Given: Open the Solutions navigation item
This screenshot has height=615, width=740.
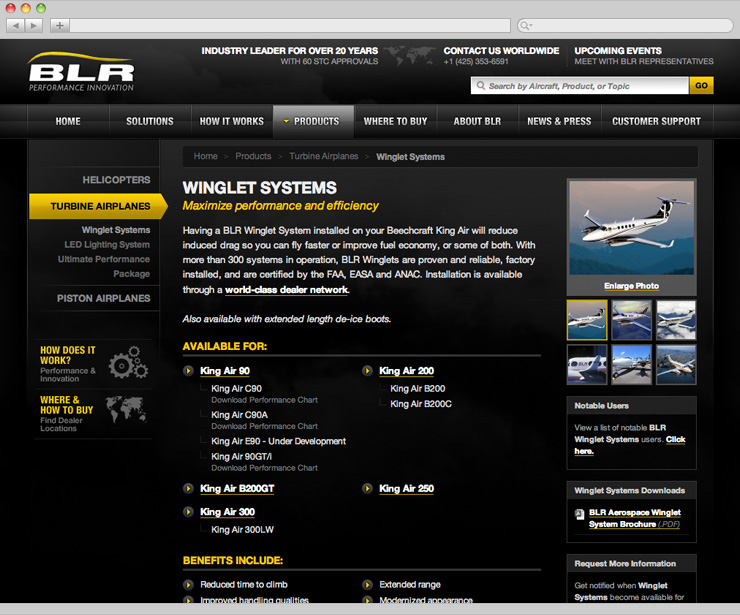Looking at the screenshot, I should tap(150, 121).
